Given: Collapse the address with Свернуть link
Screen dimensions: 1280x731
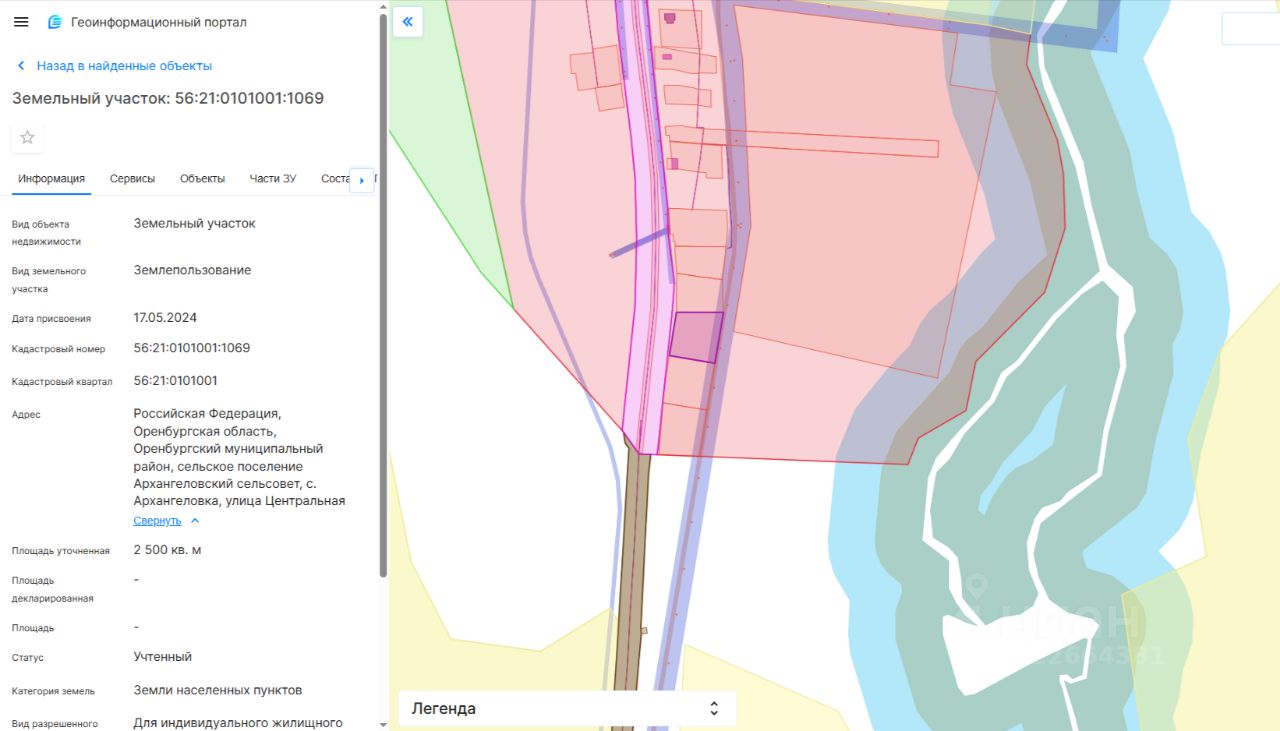Looking at the screenshot, I should point(158,521).
